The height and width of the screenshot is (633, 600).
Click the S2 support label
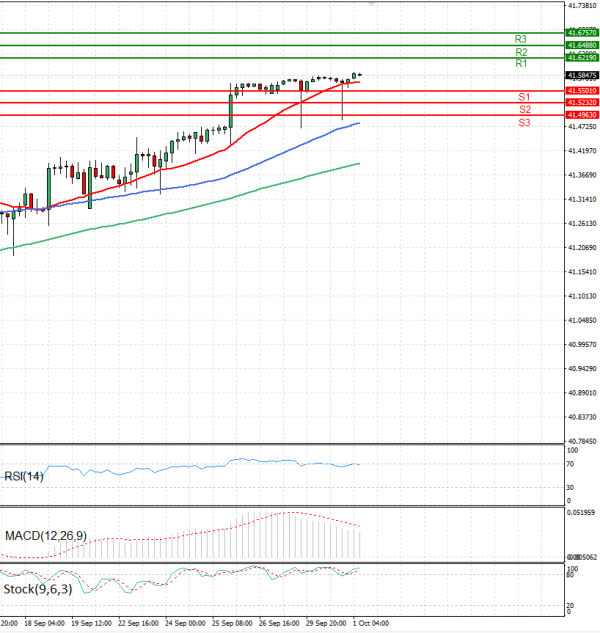click(524, 109)
